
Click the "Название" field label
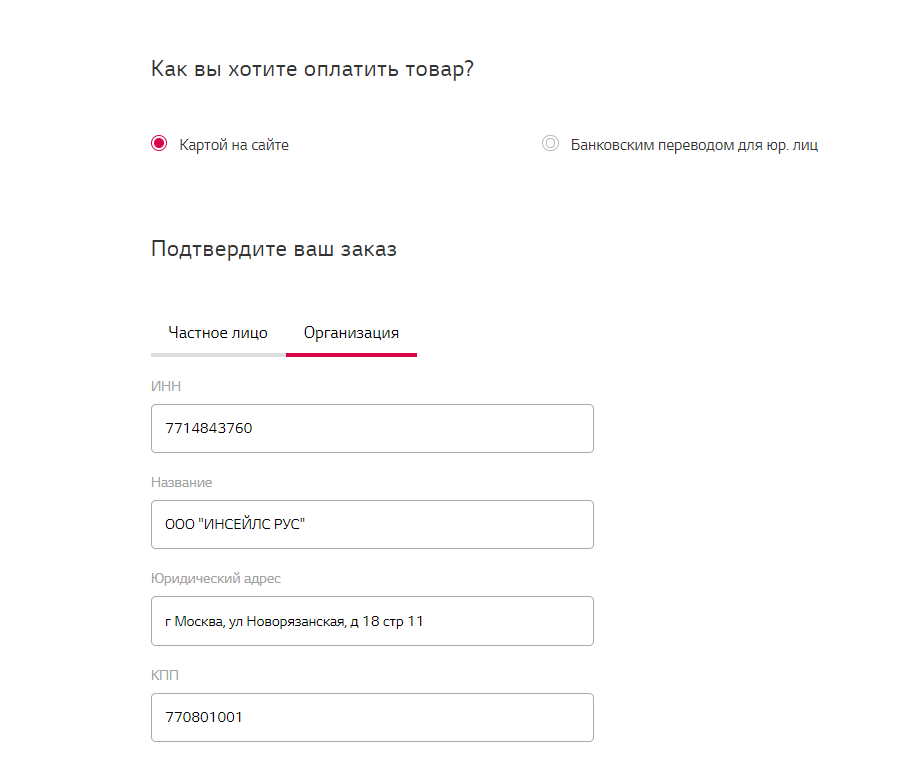click(181, 482)
